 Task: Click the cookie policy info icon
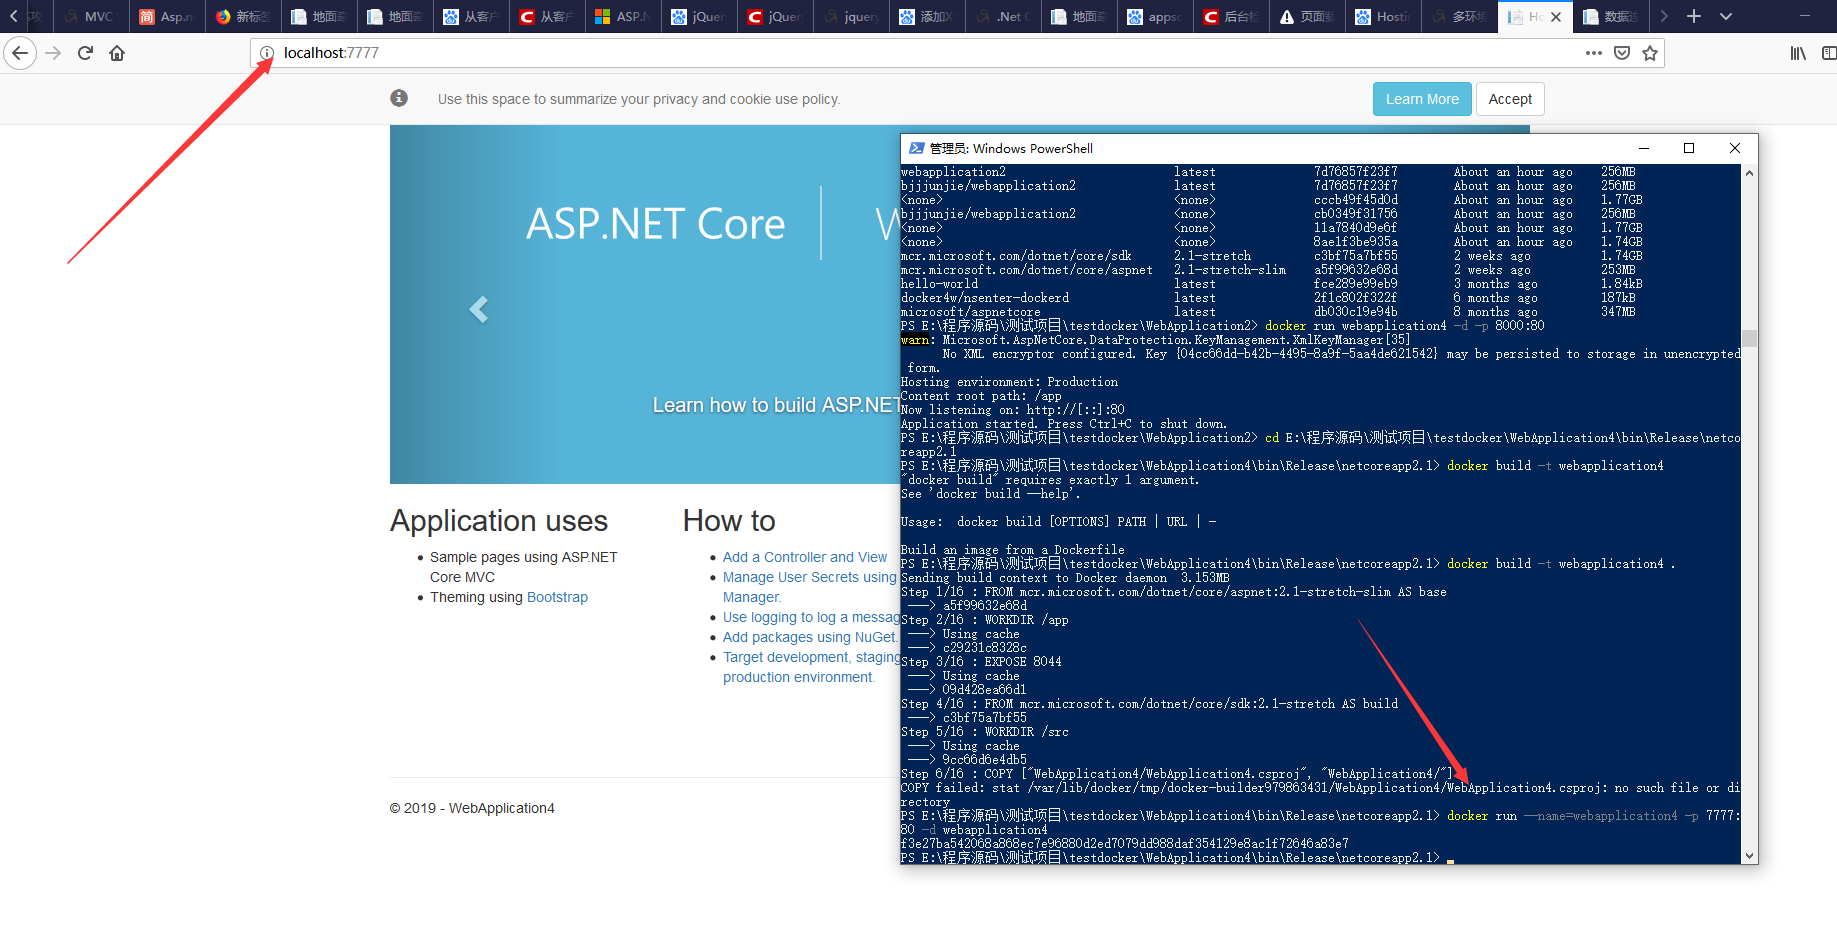click(399, 98)
